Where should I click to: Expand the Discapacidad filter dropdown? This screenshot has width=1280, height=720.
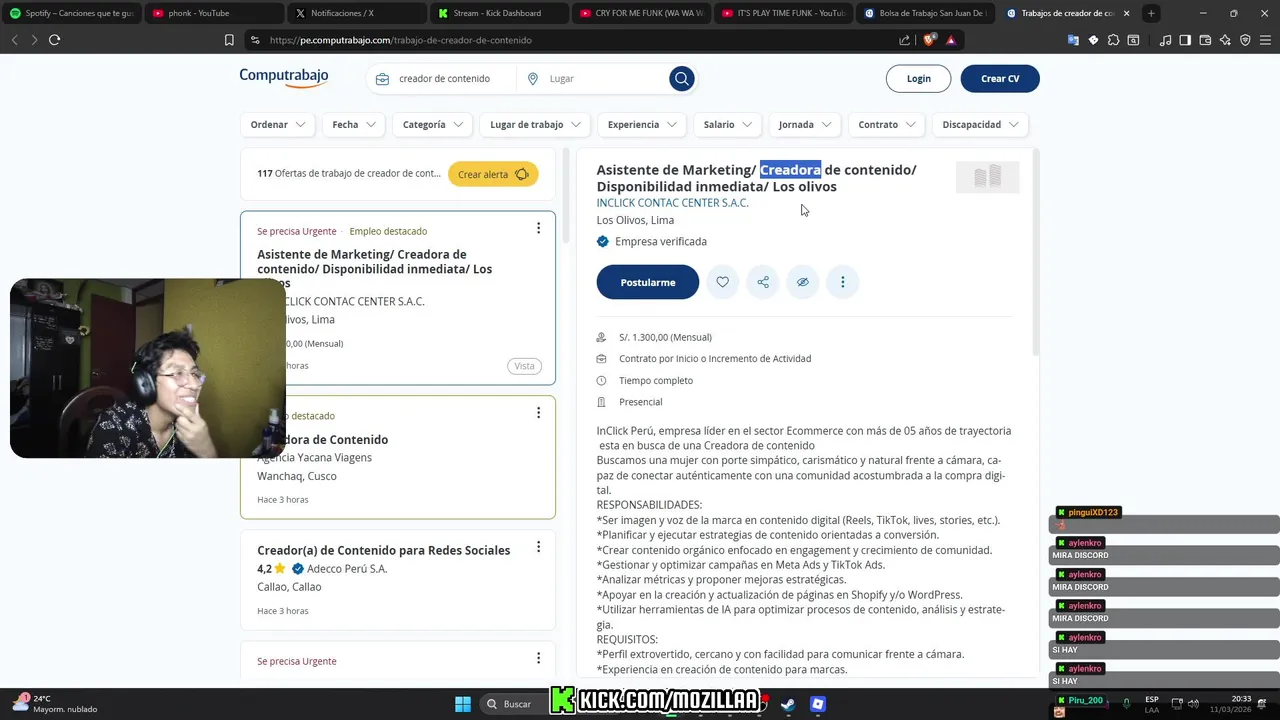point(980,124)
